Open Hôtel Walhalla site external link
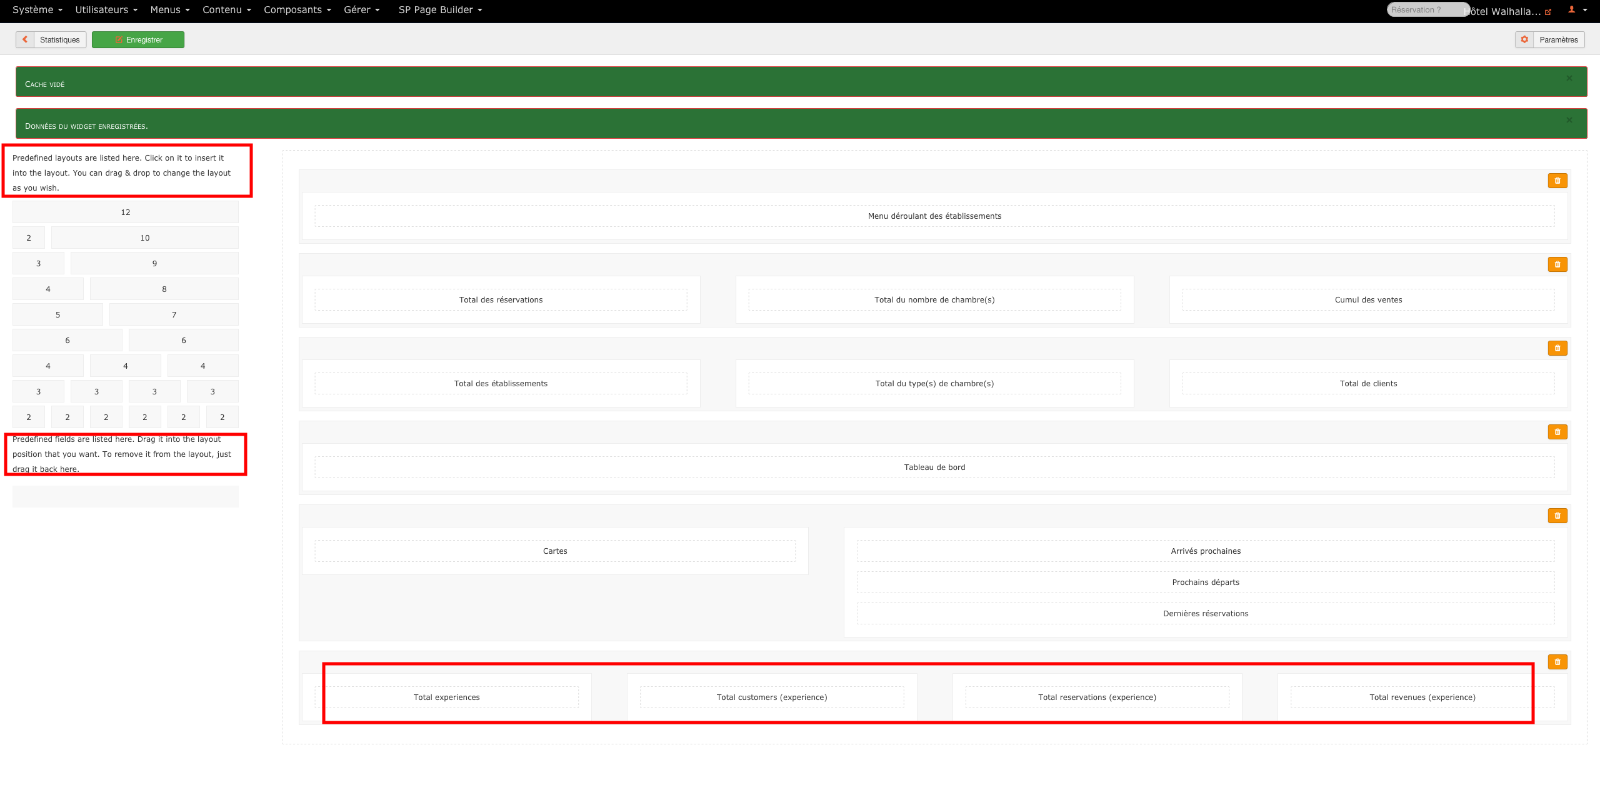Viewport: 1600px width, 806px height. (1548, 12)
